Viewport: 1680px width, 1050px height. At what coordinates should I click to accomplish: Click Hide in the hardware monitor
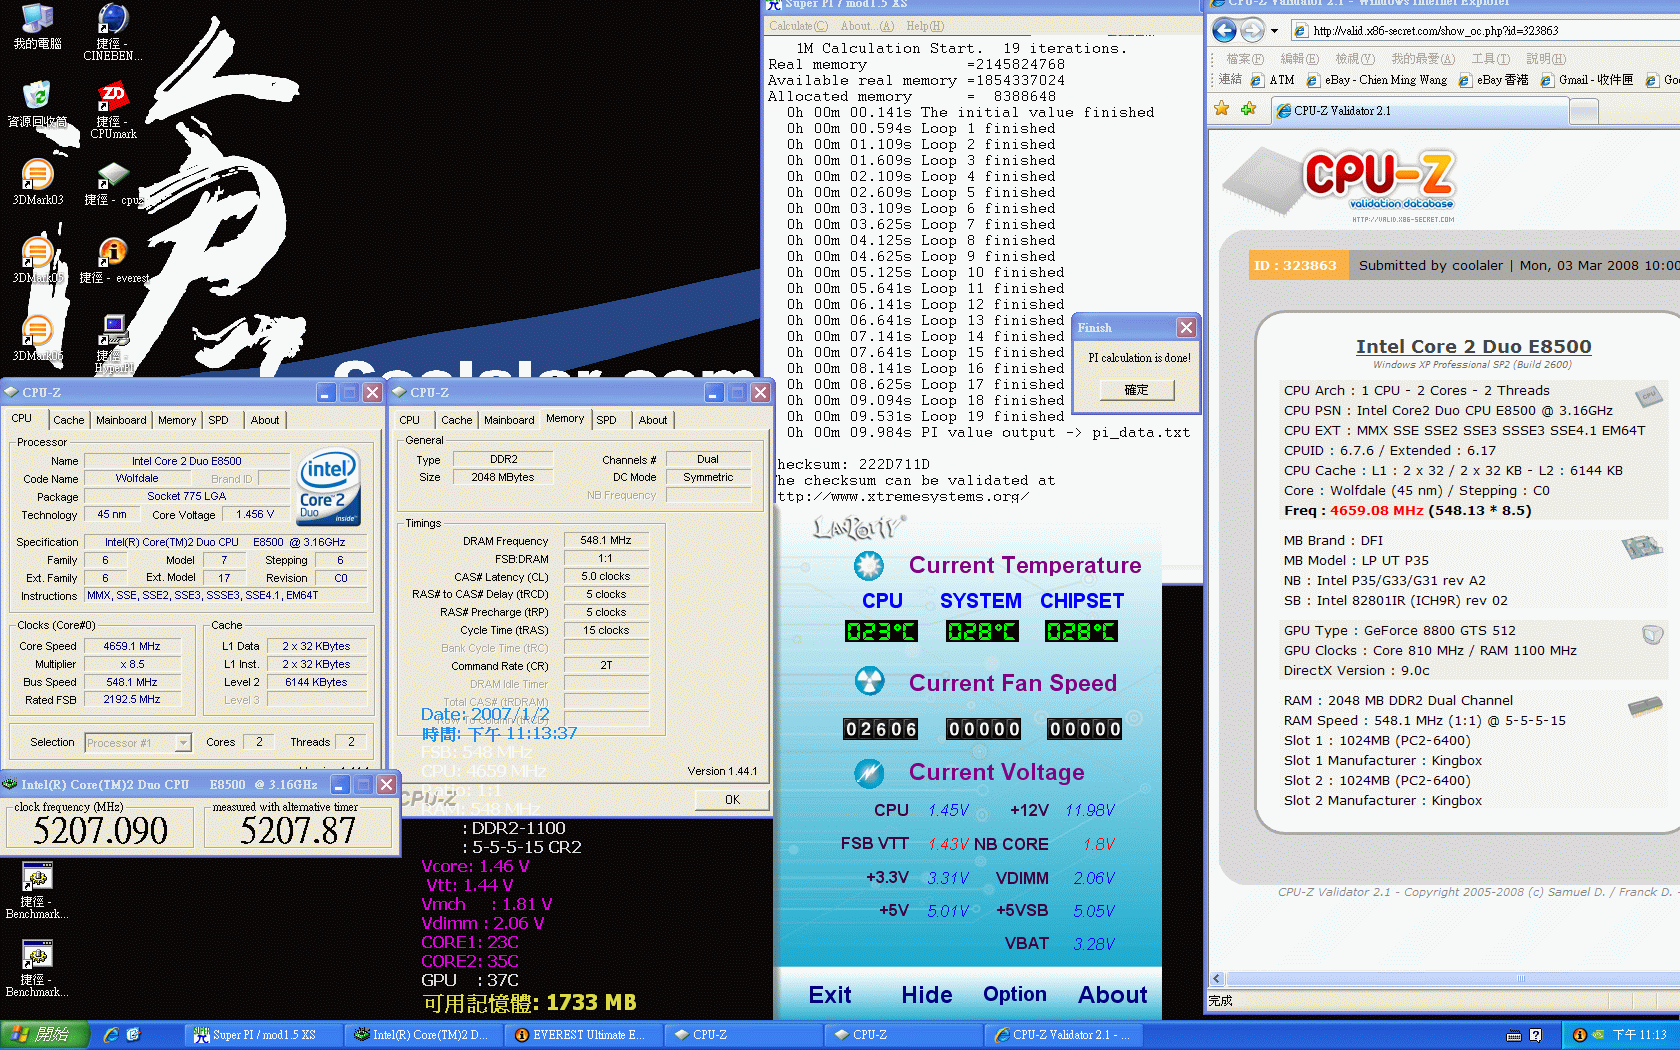tap(927, 995)
